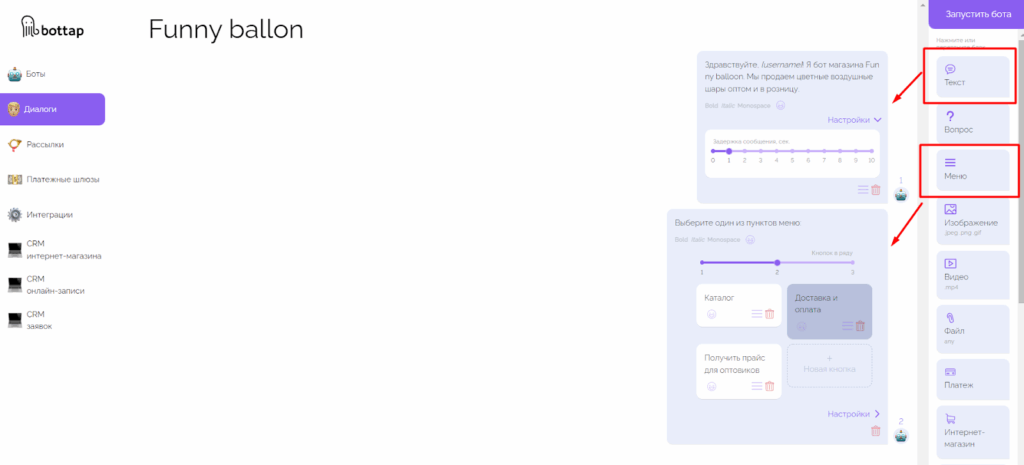Screen dimensions: 1024x465
Task: Set message delay slider to 5 seconds
Action: pyautogui.click(x=792, y=151)
